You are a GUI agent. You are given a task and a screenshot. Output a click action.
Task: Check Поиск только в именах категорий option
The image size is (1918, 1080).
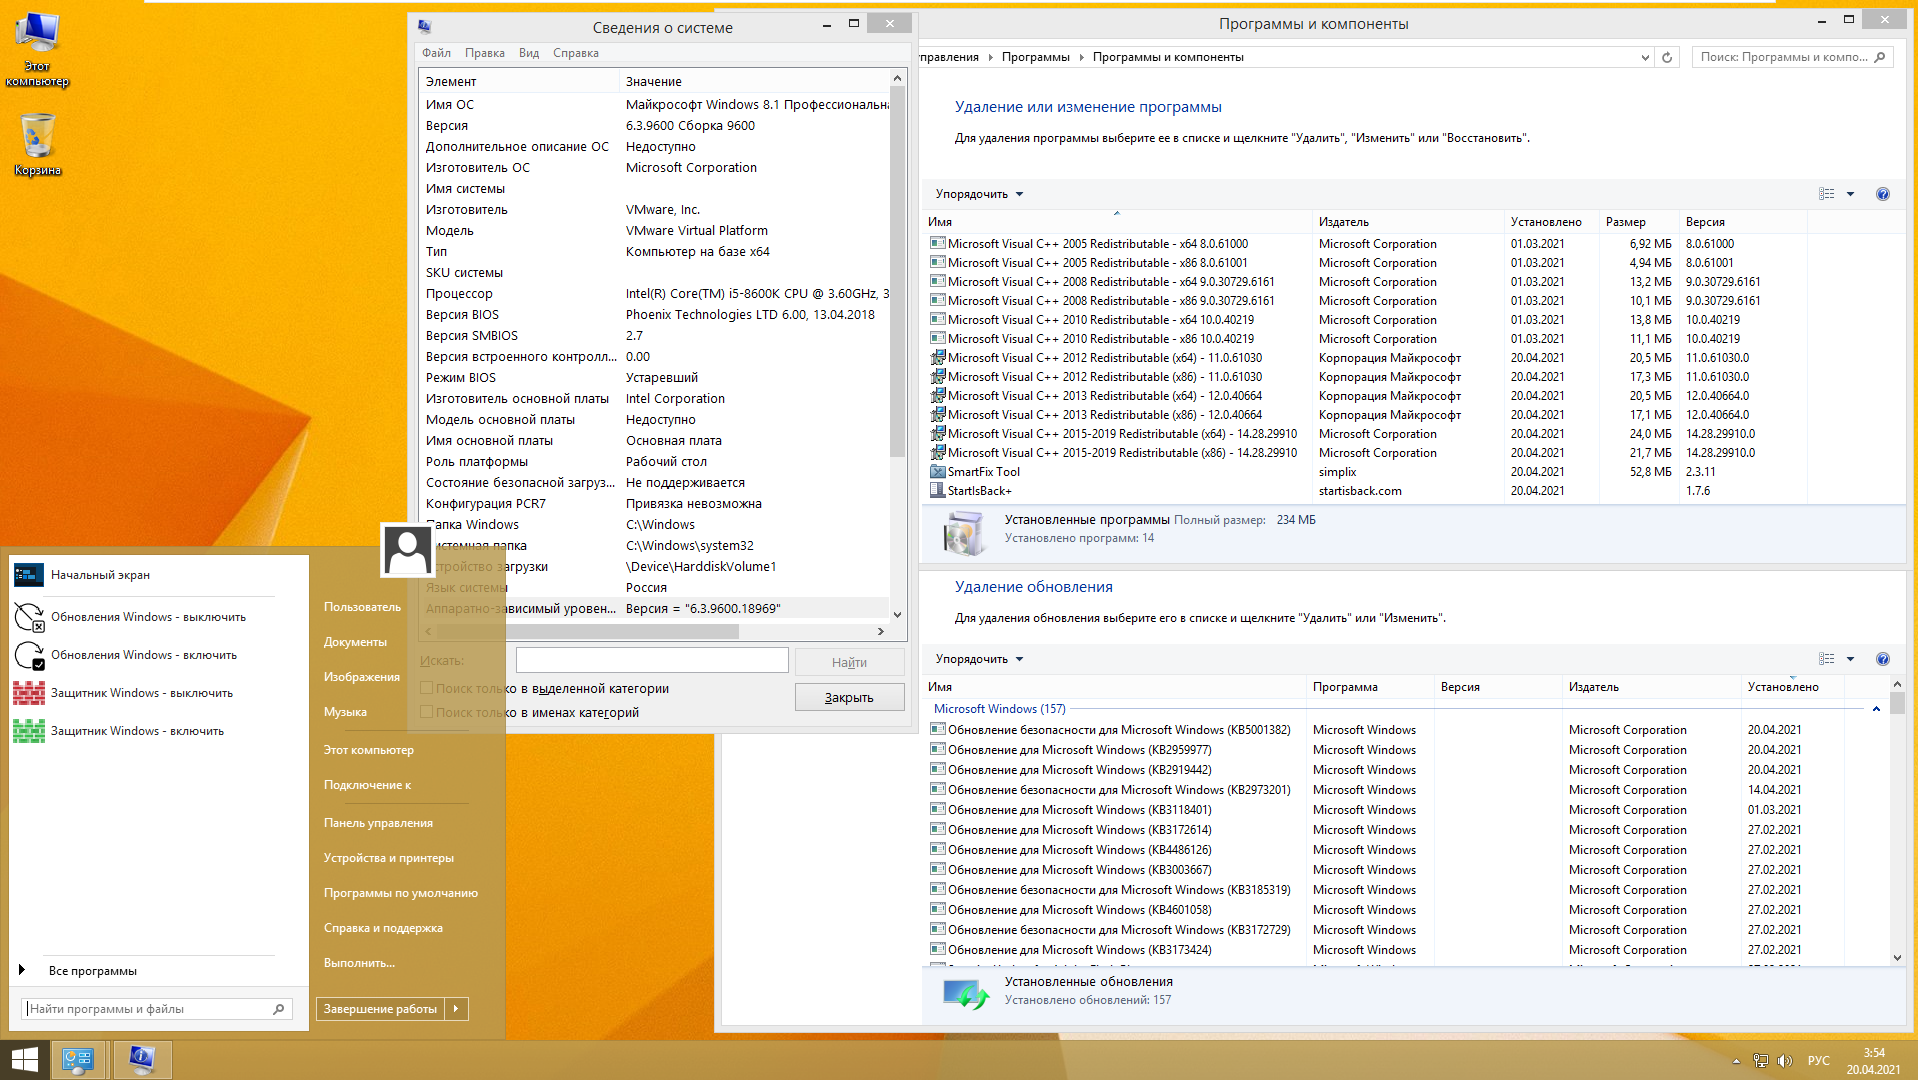(x=427, y=712)
